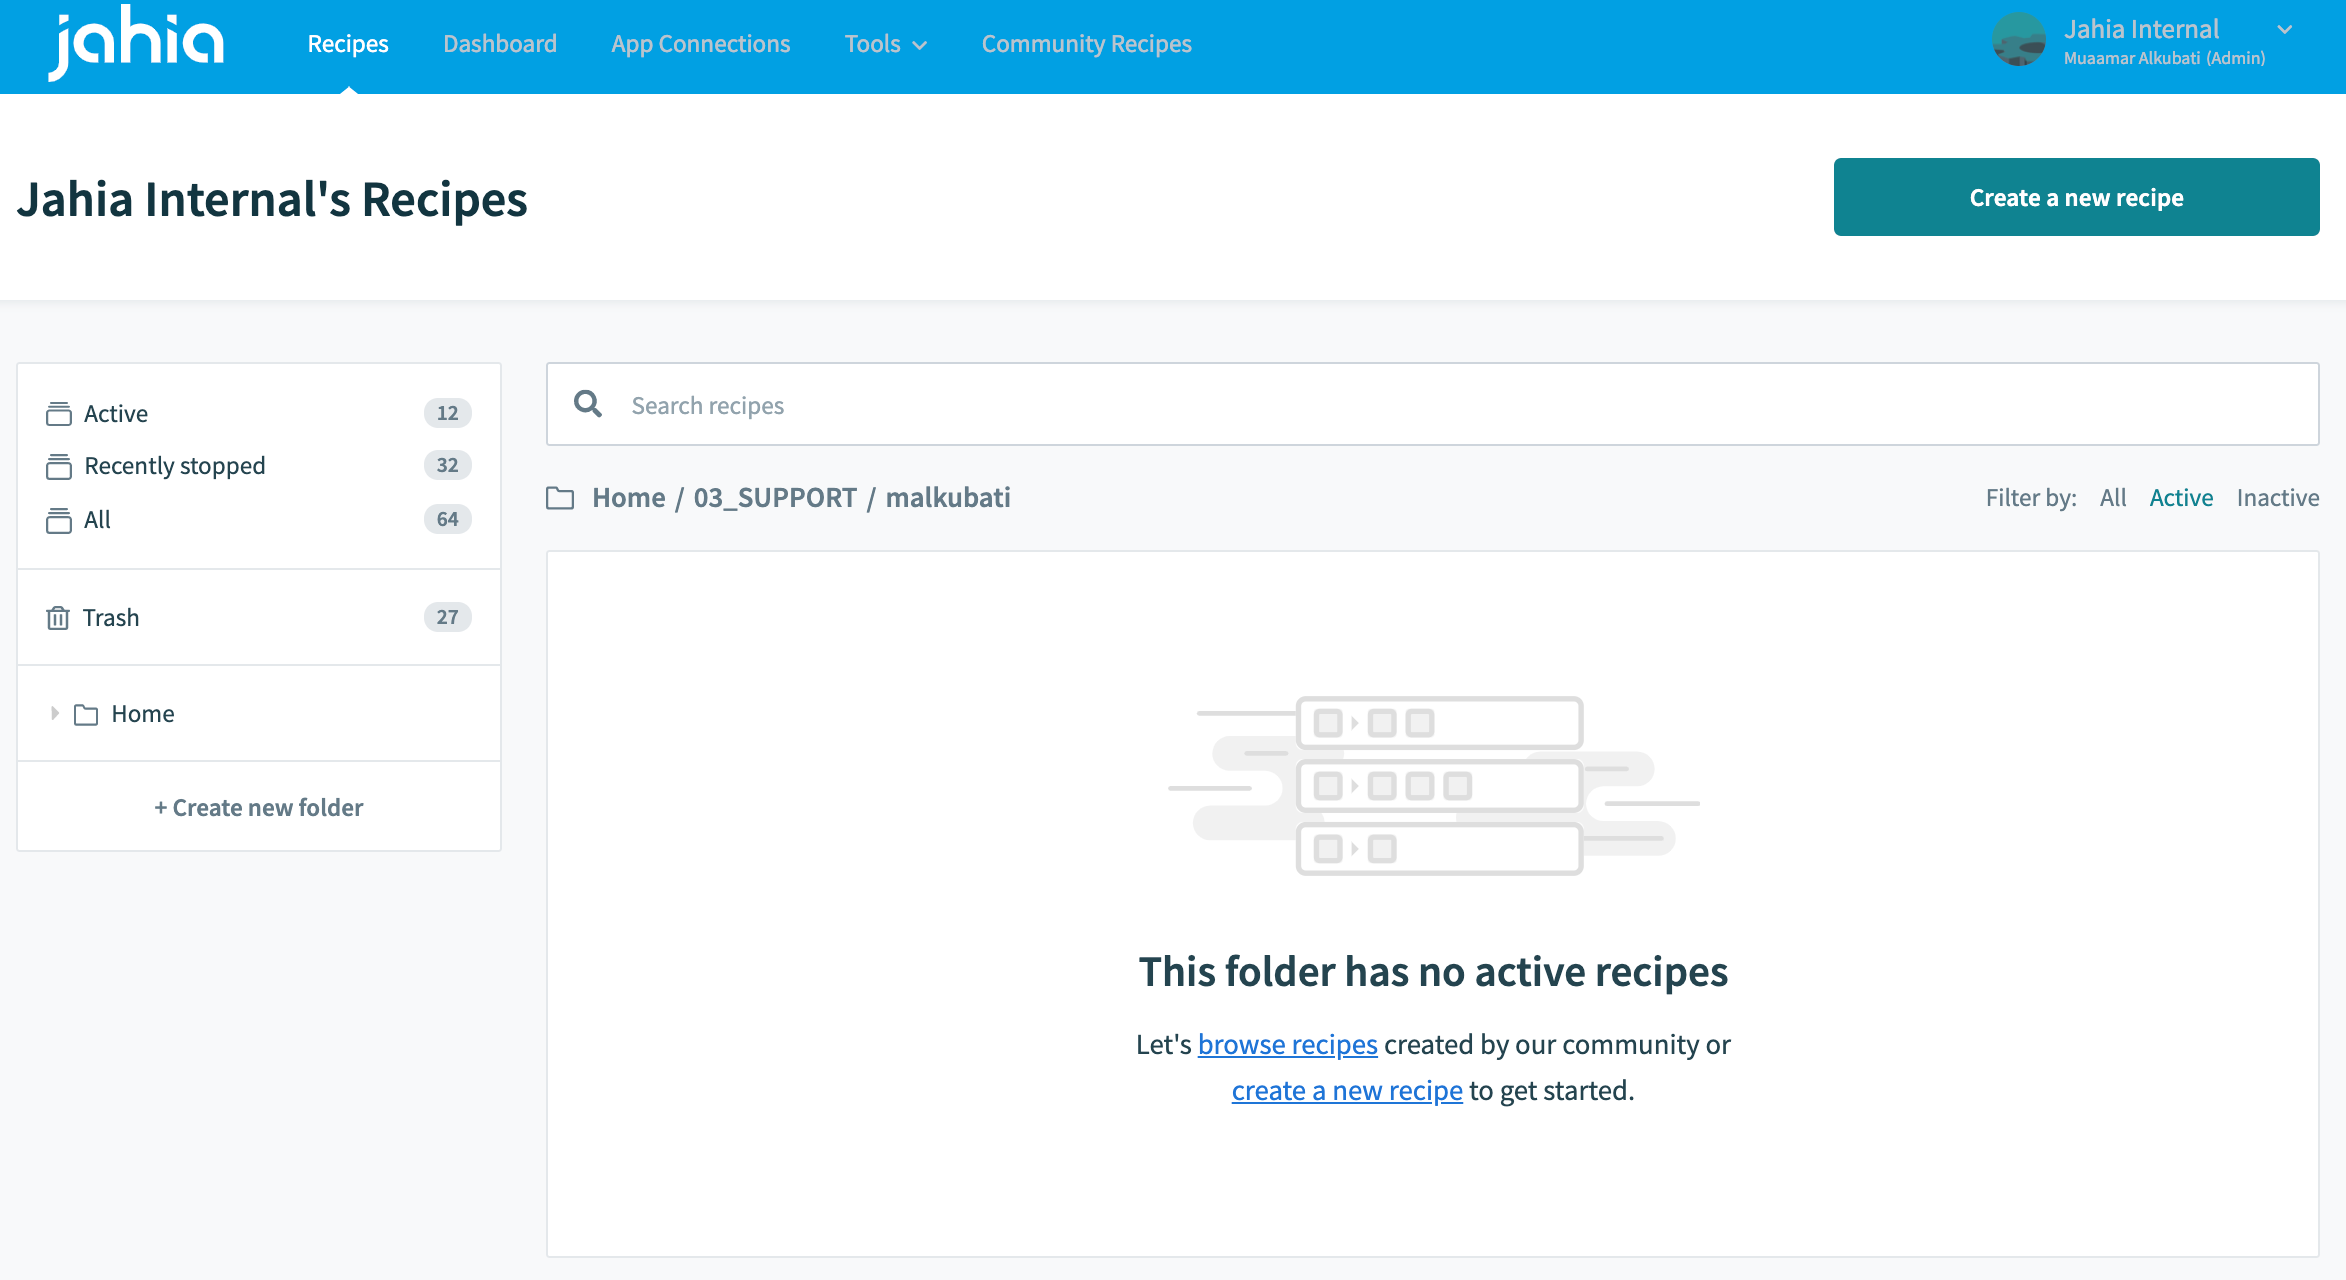This screenshot has height=1280, width=2346.
Task: Click the Home folder icon in sidebar
Action: 86,714
